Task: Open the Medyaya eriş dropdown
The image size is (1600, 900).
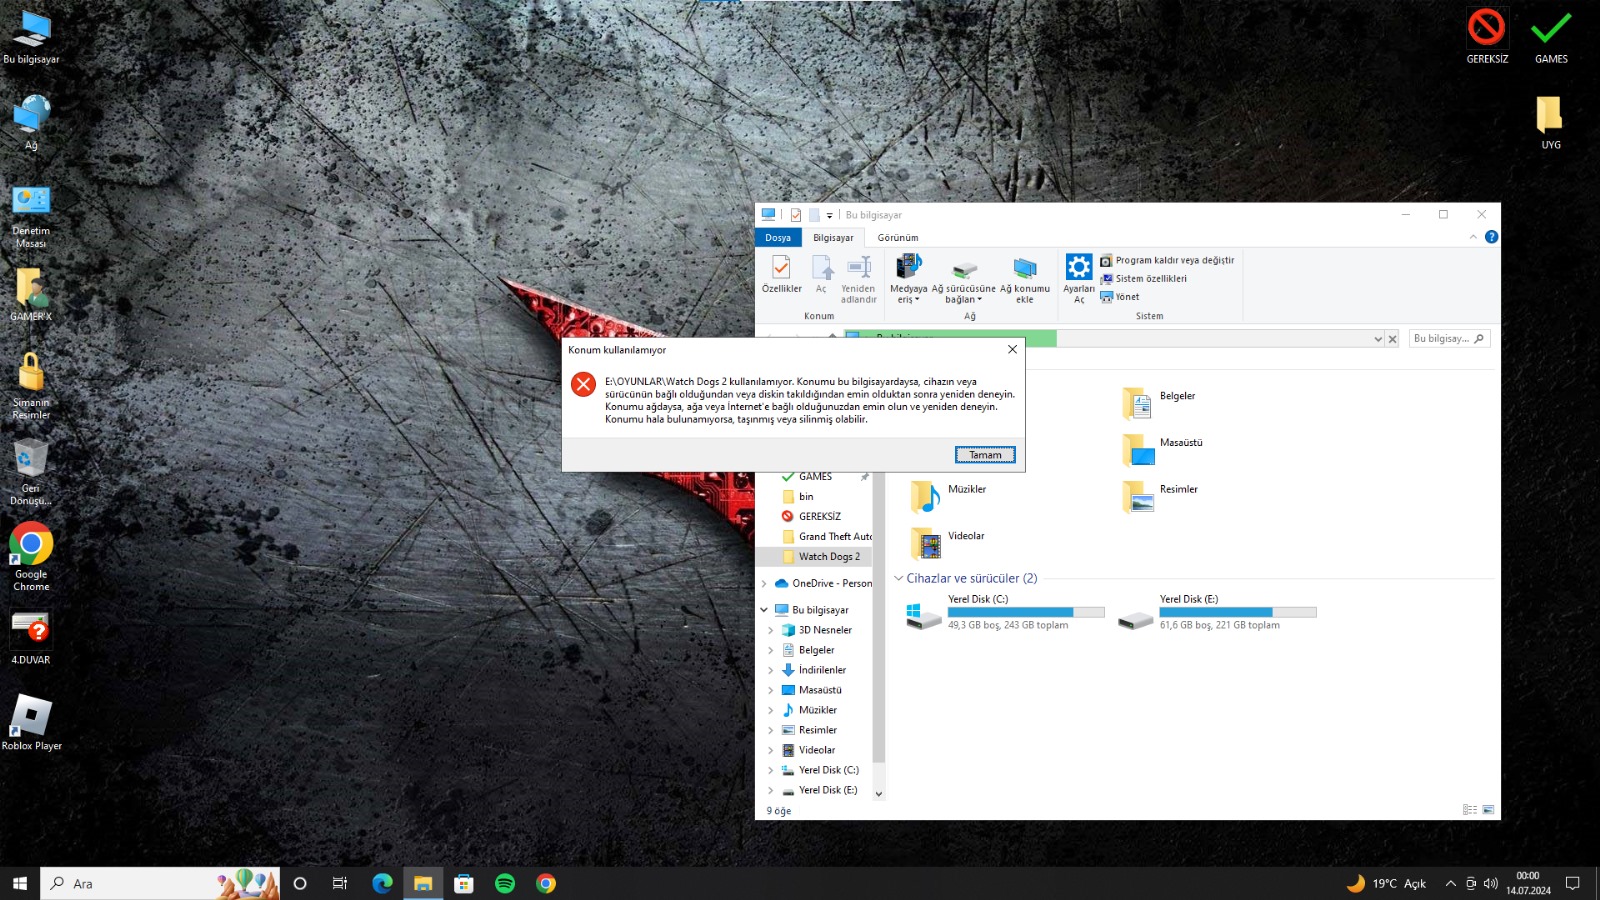Action: coord(908,279)
